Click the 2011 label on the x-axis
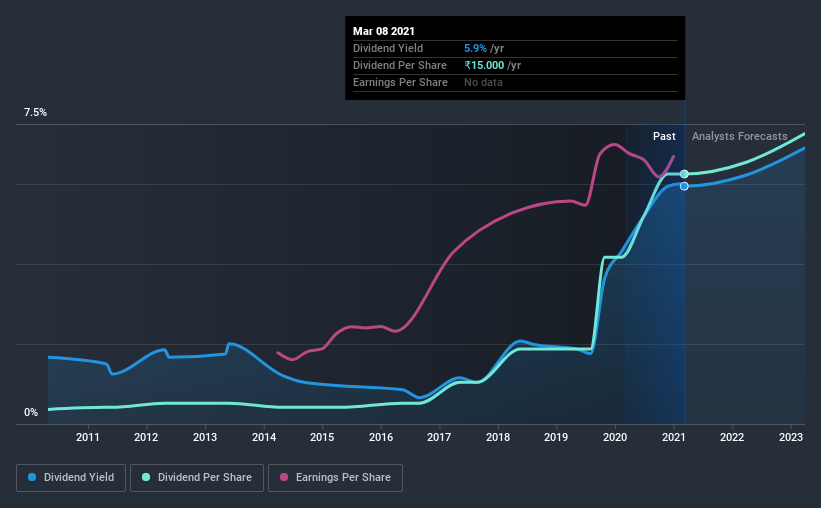The image size is (821, 508). [88, 436]
